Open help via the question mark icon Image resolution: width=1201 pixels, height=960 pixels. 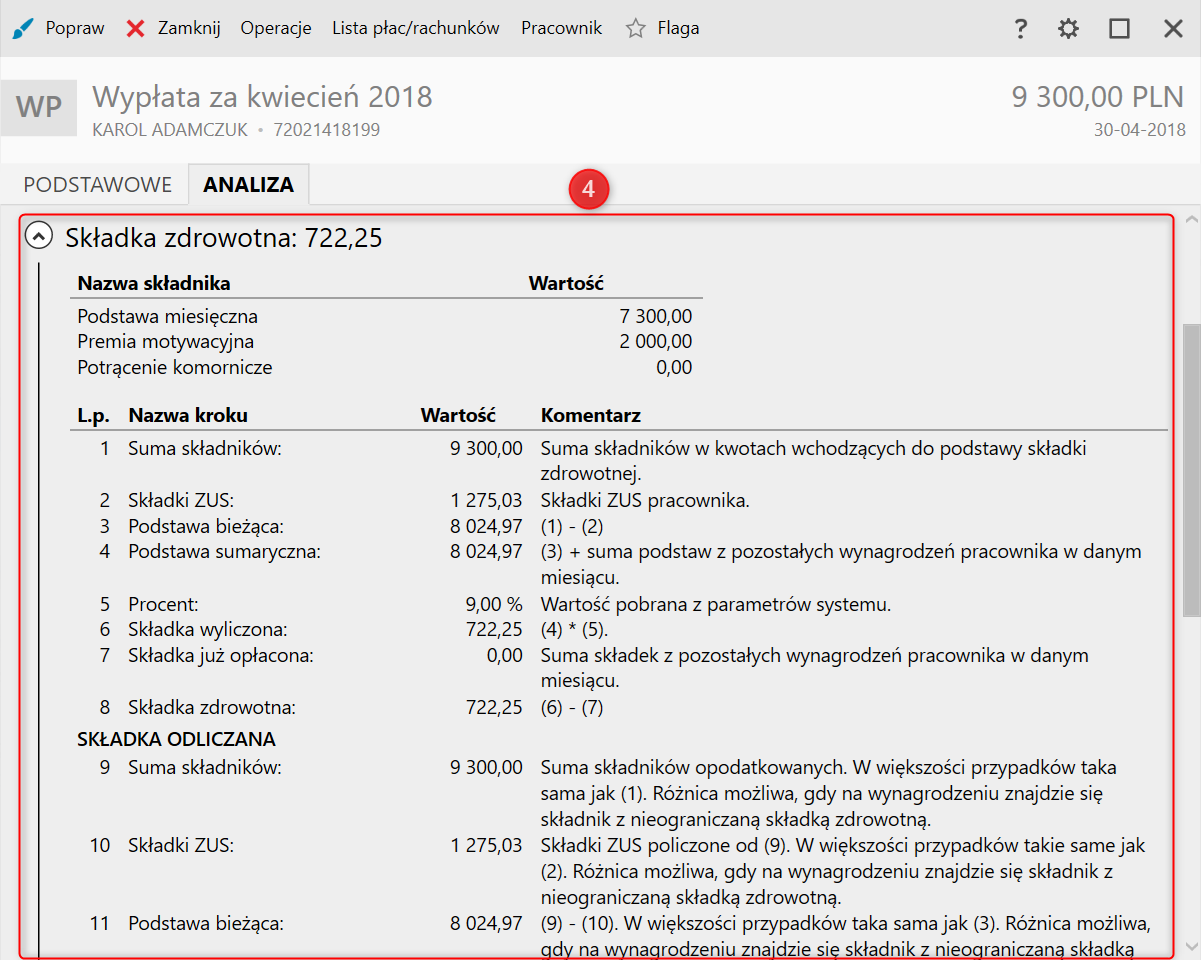[1020, 29]
